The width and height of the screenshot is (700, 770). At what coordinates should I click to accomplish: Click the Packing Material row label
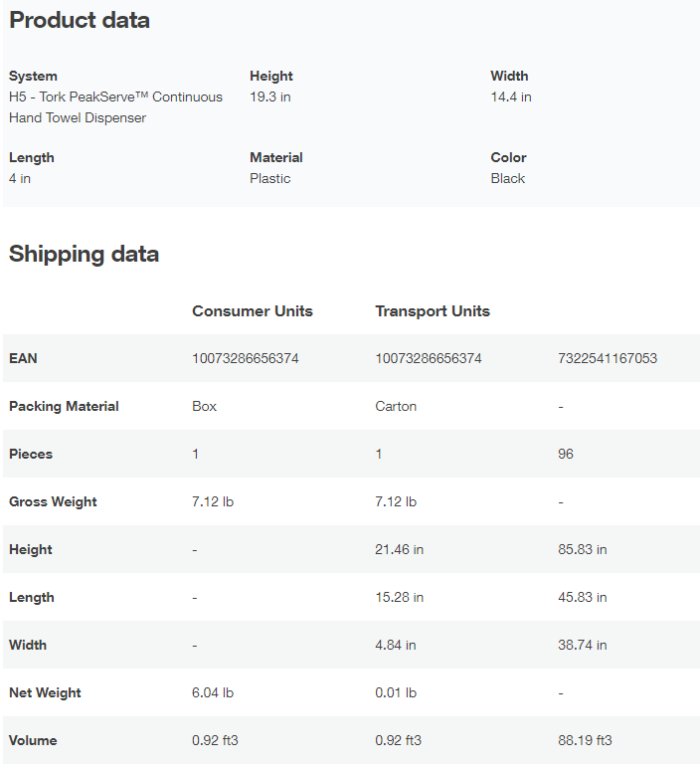(x=64, y=406)
